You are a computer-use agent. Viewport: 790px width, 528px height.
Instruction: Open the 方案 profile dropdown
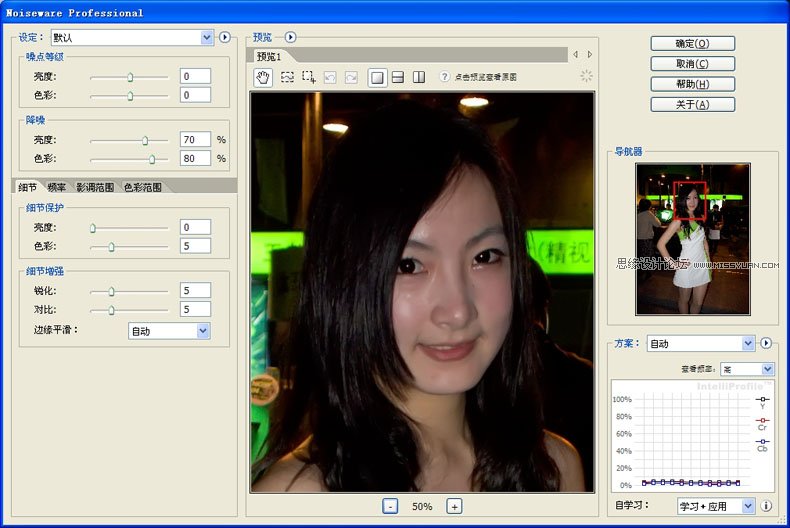748,343
